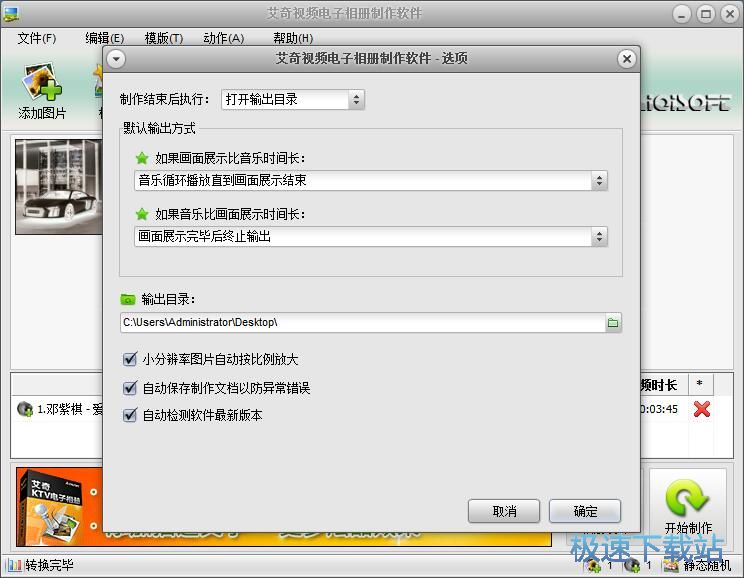This screenshot has width=744, height=578.
Task: Click the 转换完毕 status text
Action: click(x=49, y=565)
